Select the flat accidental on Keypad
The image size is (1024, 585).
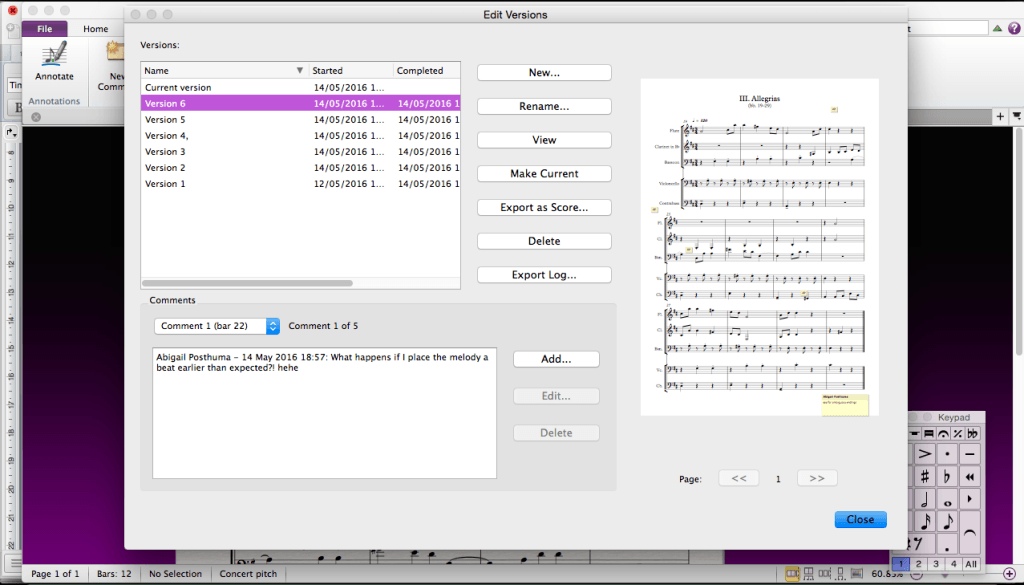[947, 477]
